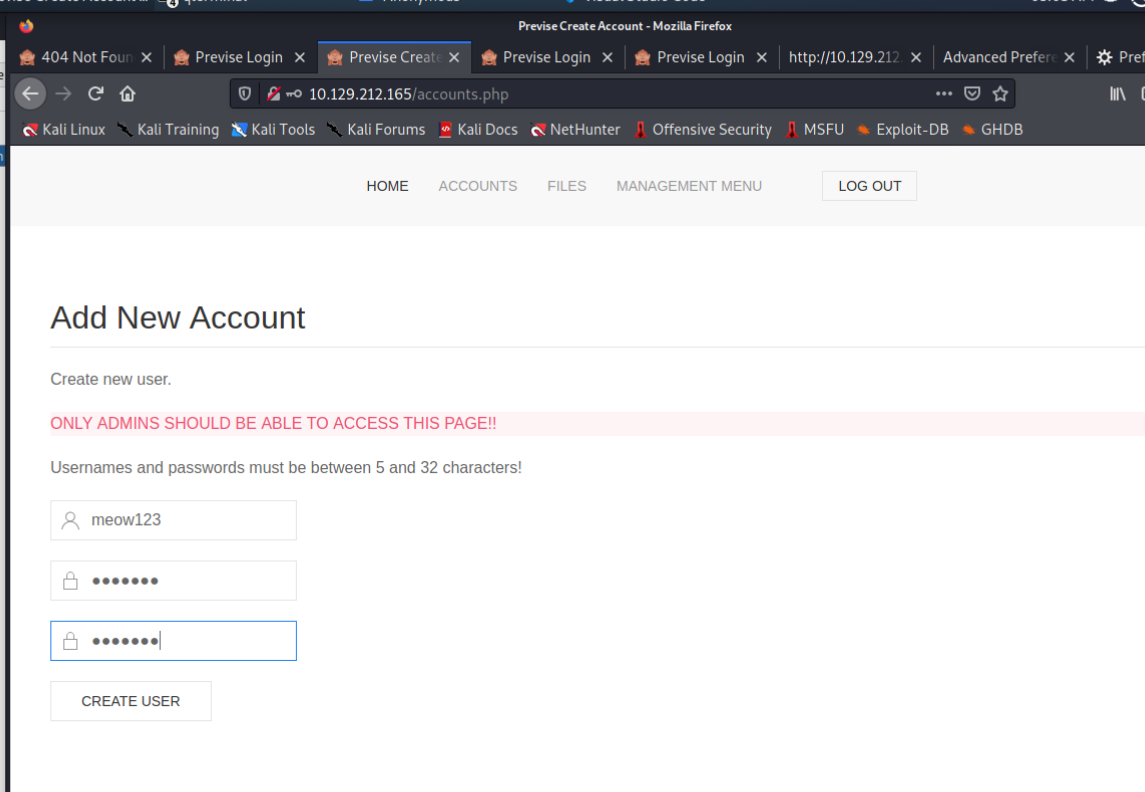
Task: Reload the current page
Action: [x=96, y=94]
